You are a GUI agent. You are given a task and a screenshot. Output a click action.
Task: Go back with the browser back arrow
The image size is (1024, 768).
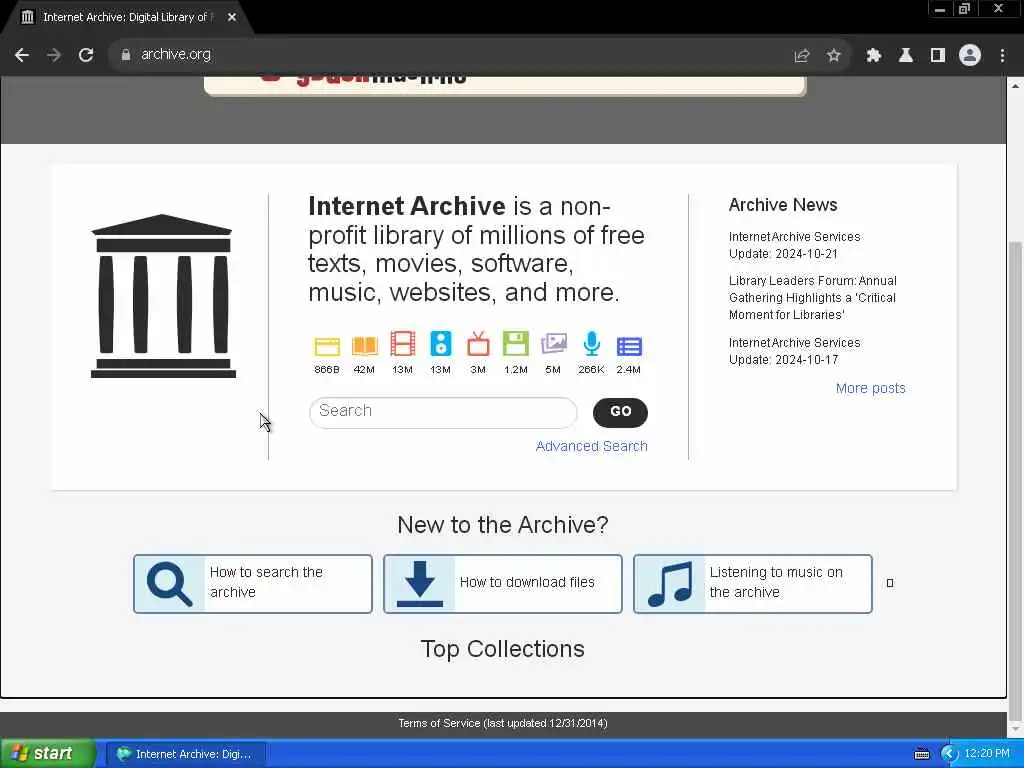click(x=22, y=55)
